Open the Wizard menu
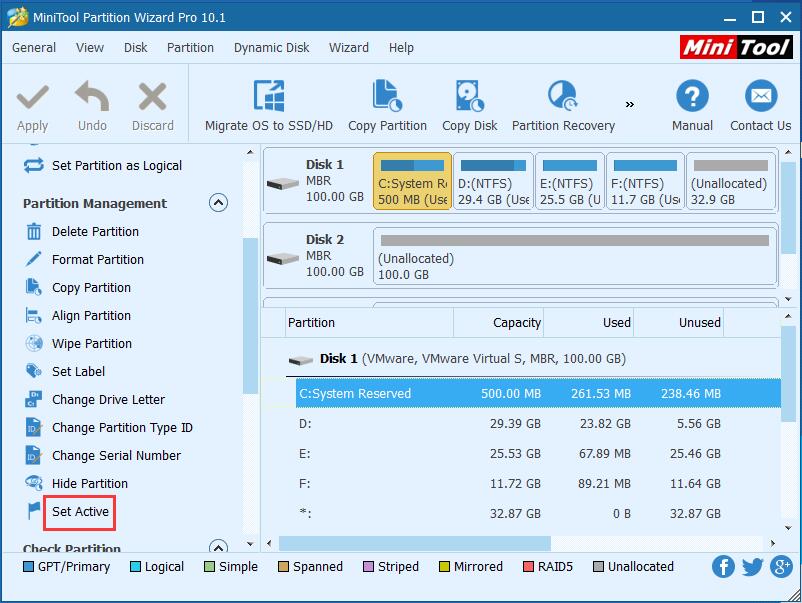802x603 pixels. tap(348, 47)
